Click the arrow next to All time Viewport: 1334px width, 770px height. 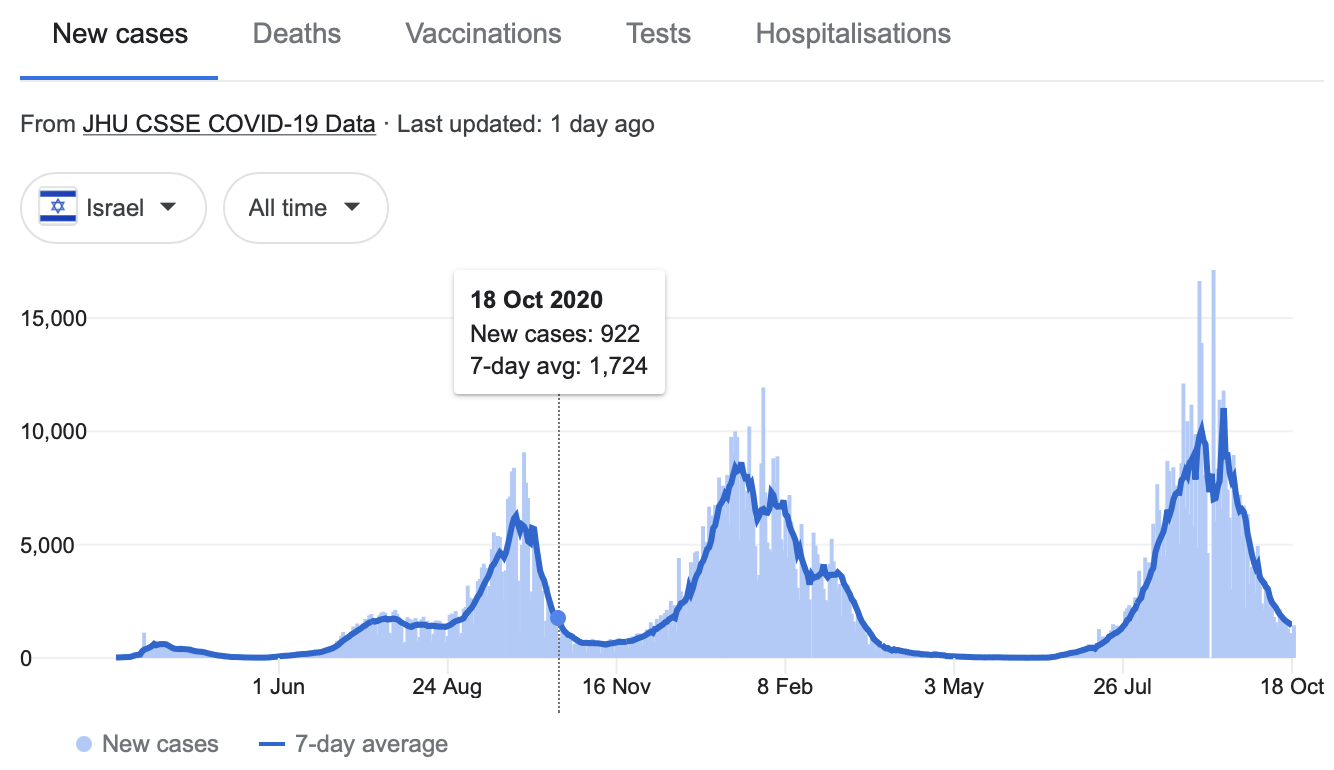(x=351, y=207)
